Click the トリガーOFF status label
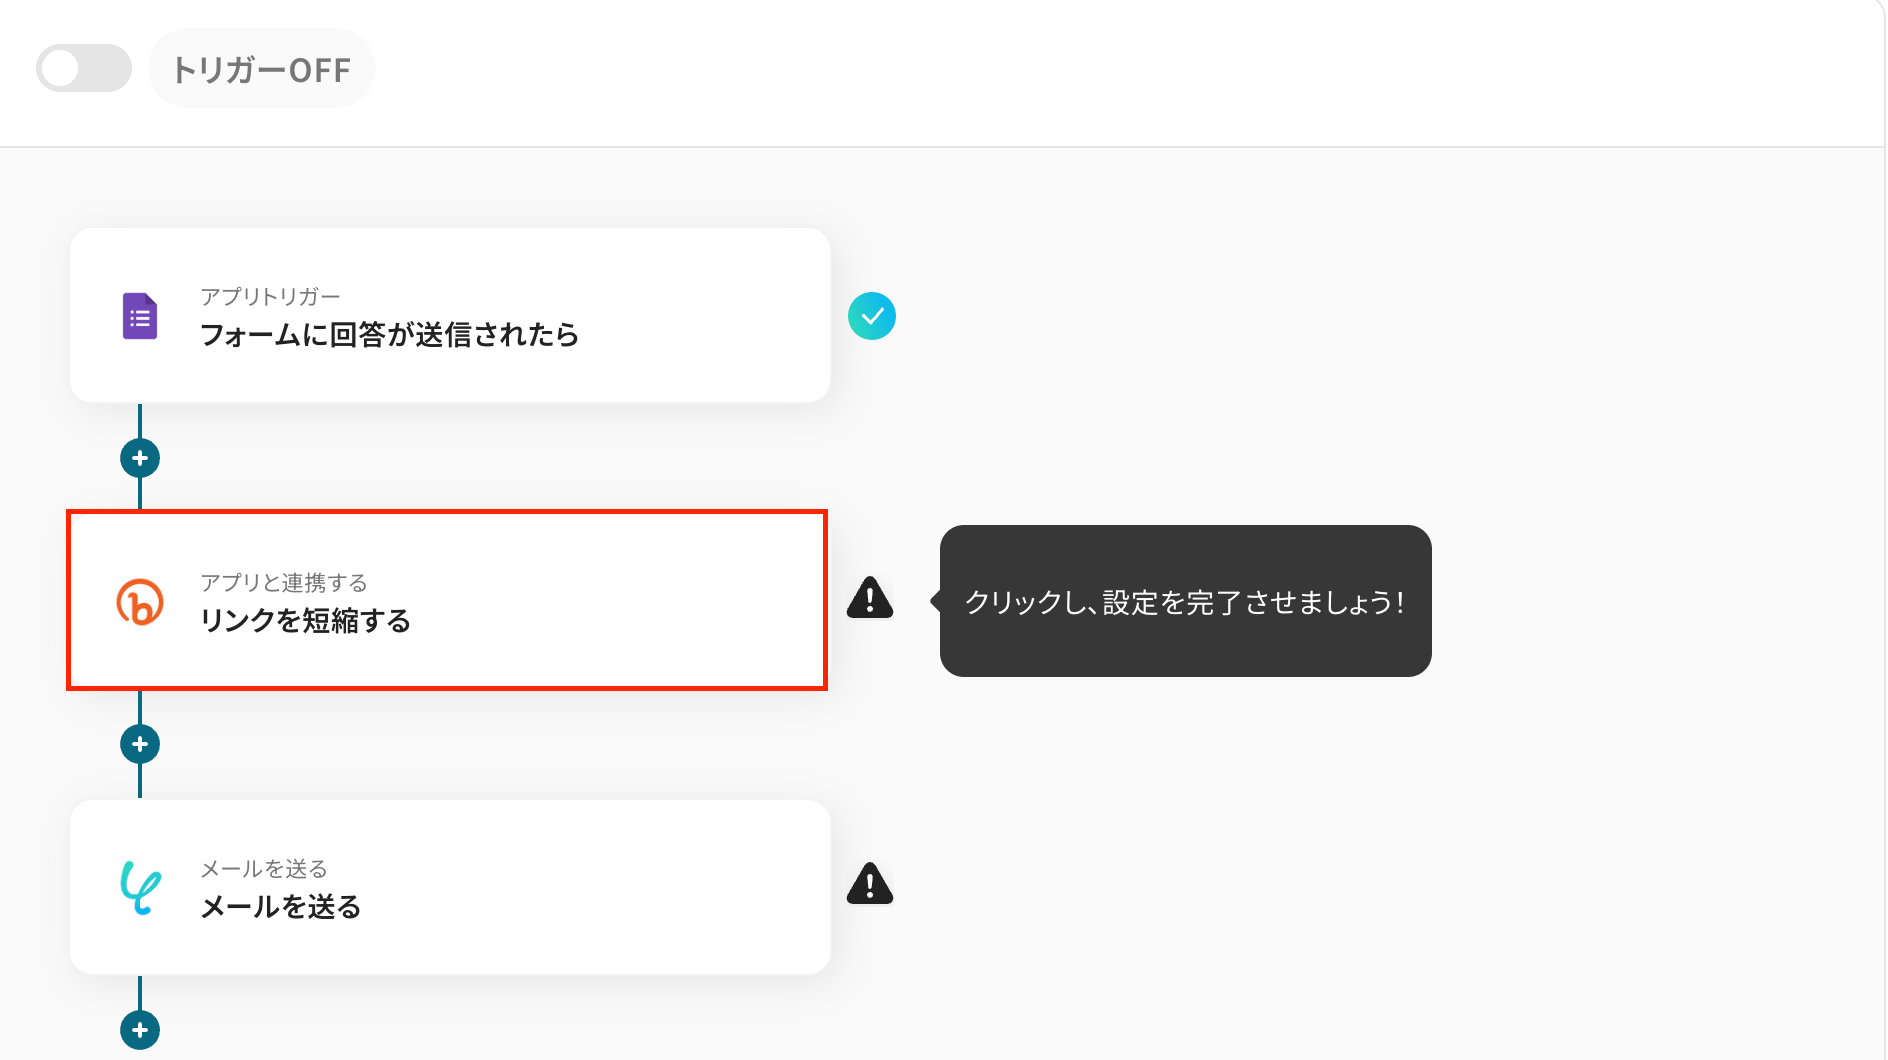This screenshot has width=1888, height=1060. coord(262,70)
